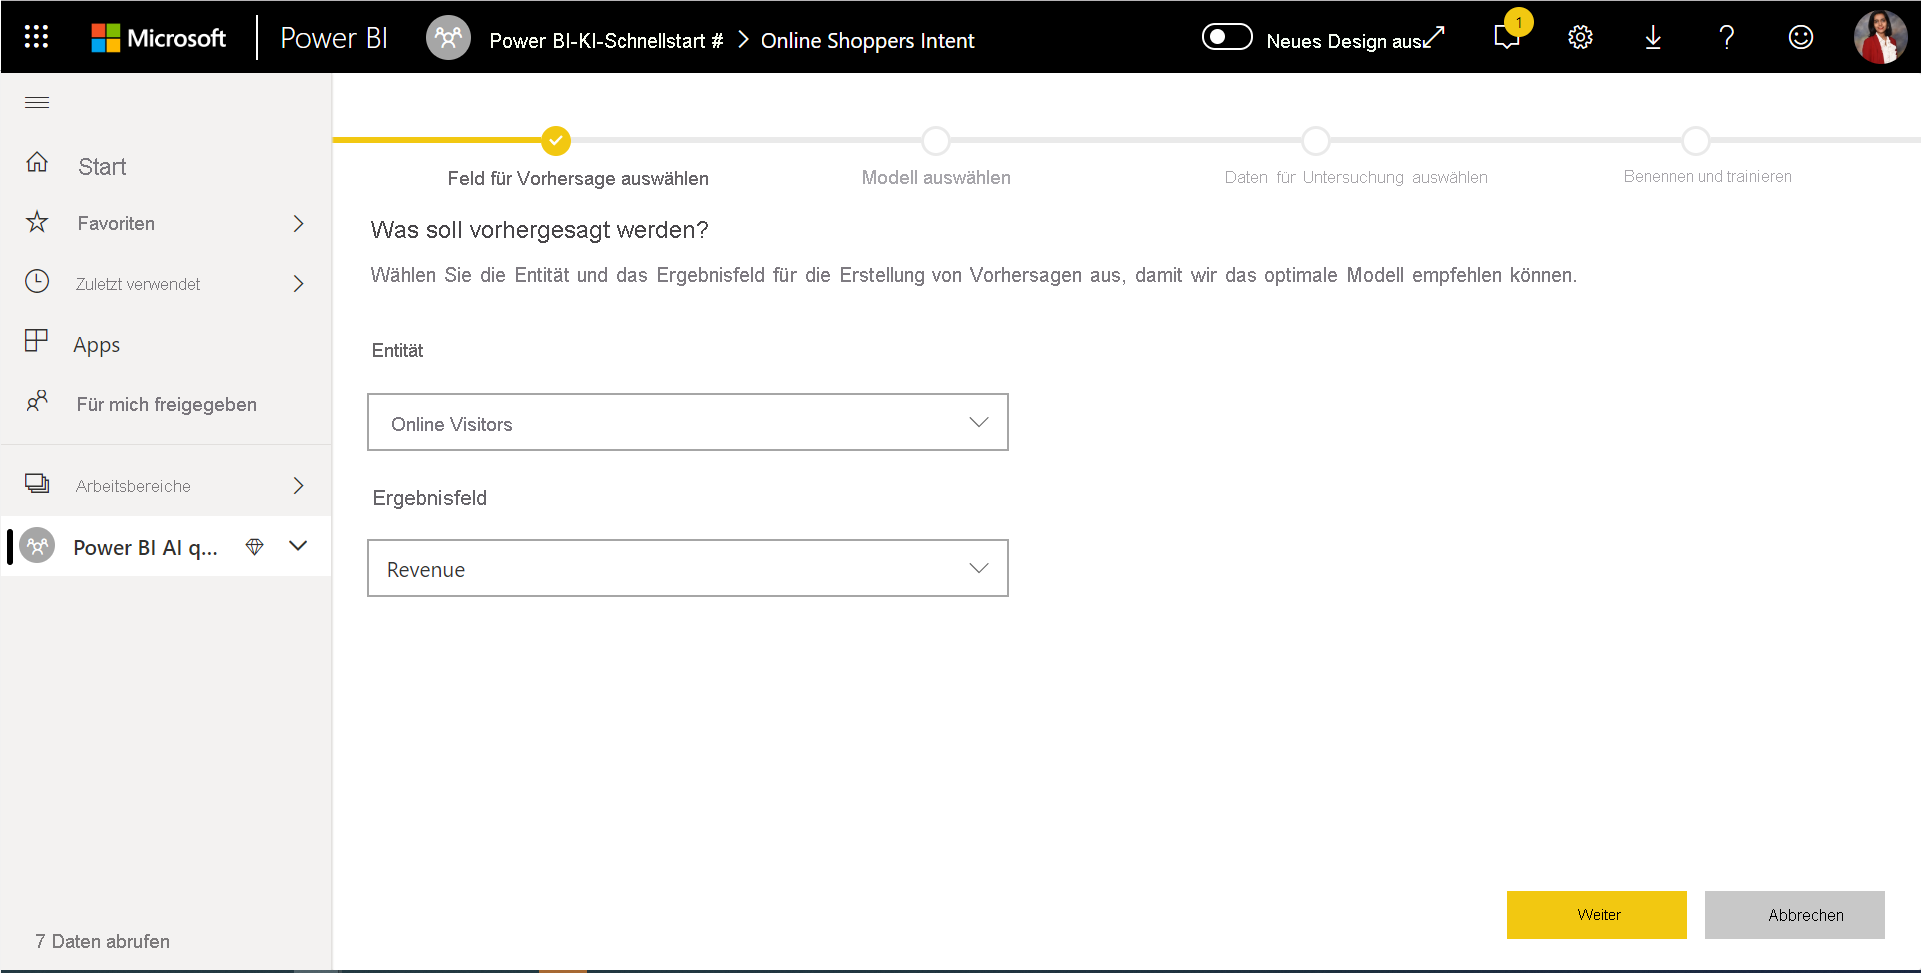Click the Apps grid icon

click(36, 341)
